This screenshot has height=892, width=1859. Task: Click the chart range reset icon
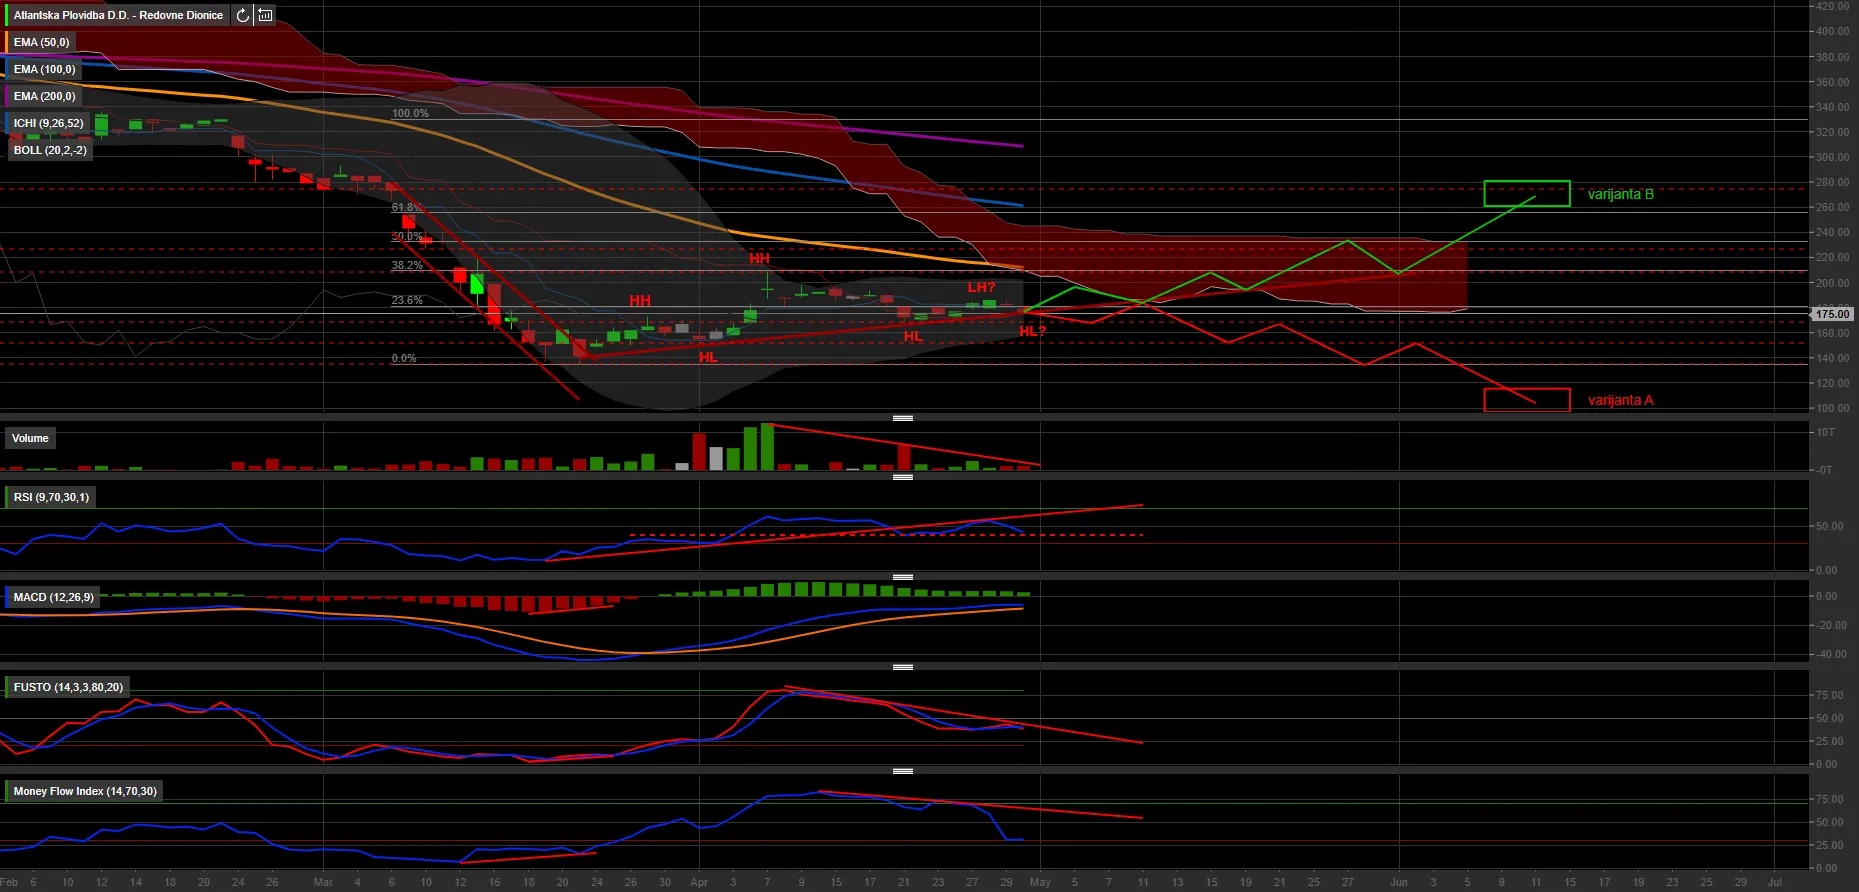point(265,15)
